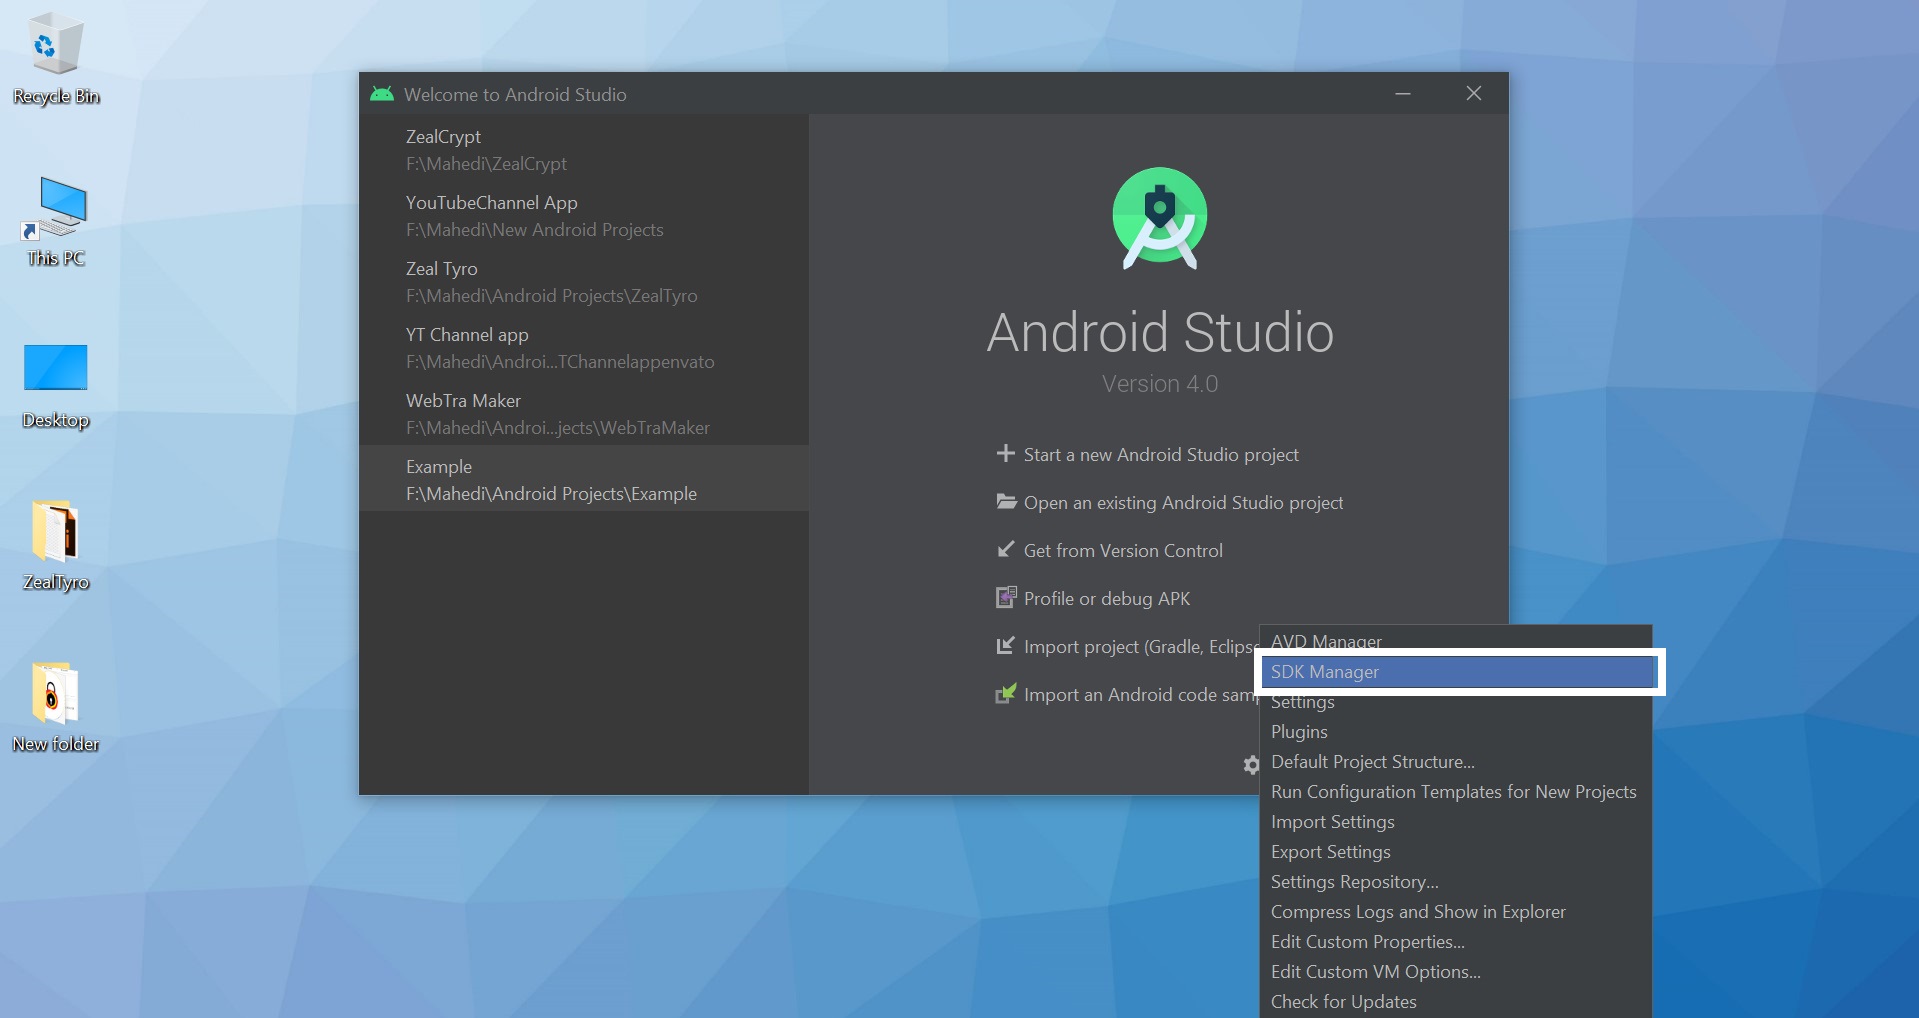Image resolution: width=1919 pixels, height=1018 pixels.
Task: Click the Android Studio logo
Action: [1160, 218]
